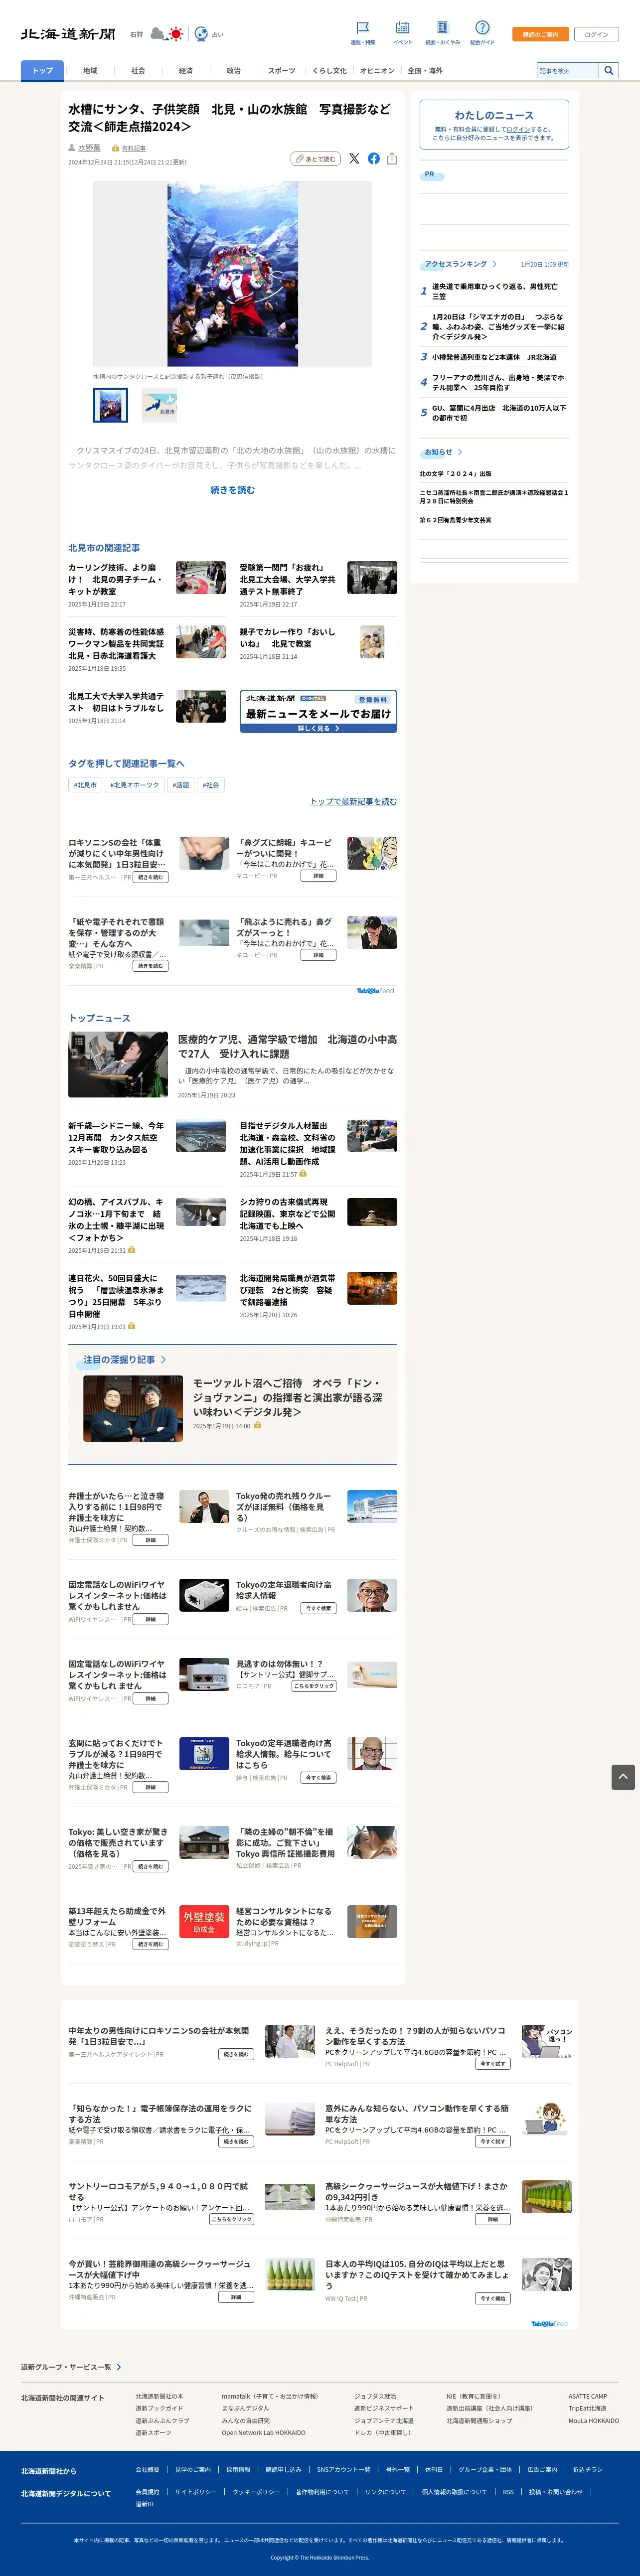The height and width of the screenshot is (2576, 640).
Task: Click the RSS footer link
Action: tap(508, 2491)
